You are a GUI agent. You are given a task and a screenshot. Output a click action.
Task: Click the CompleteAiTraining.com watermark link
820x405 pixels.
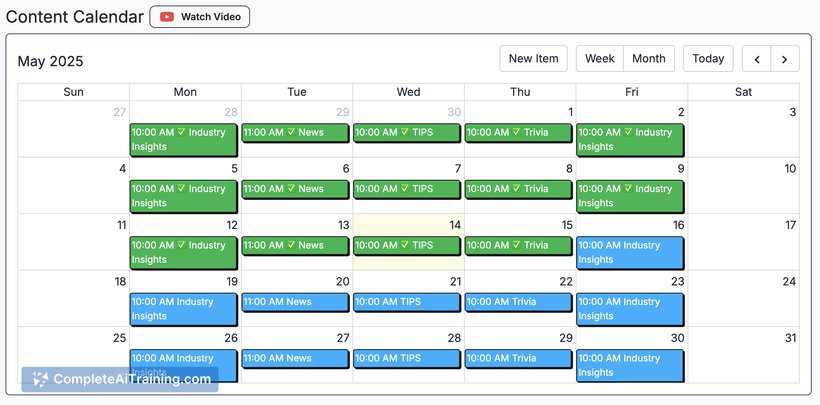pyautogui.click(x=120, y=379)
